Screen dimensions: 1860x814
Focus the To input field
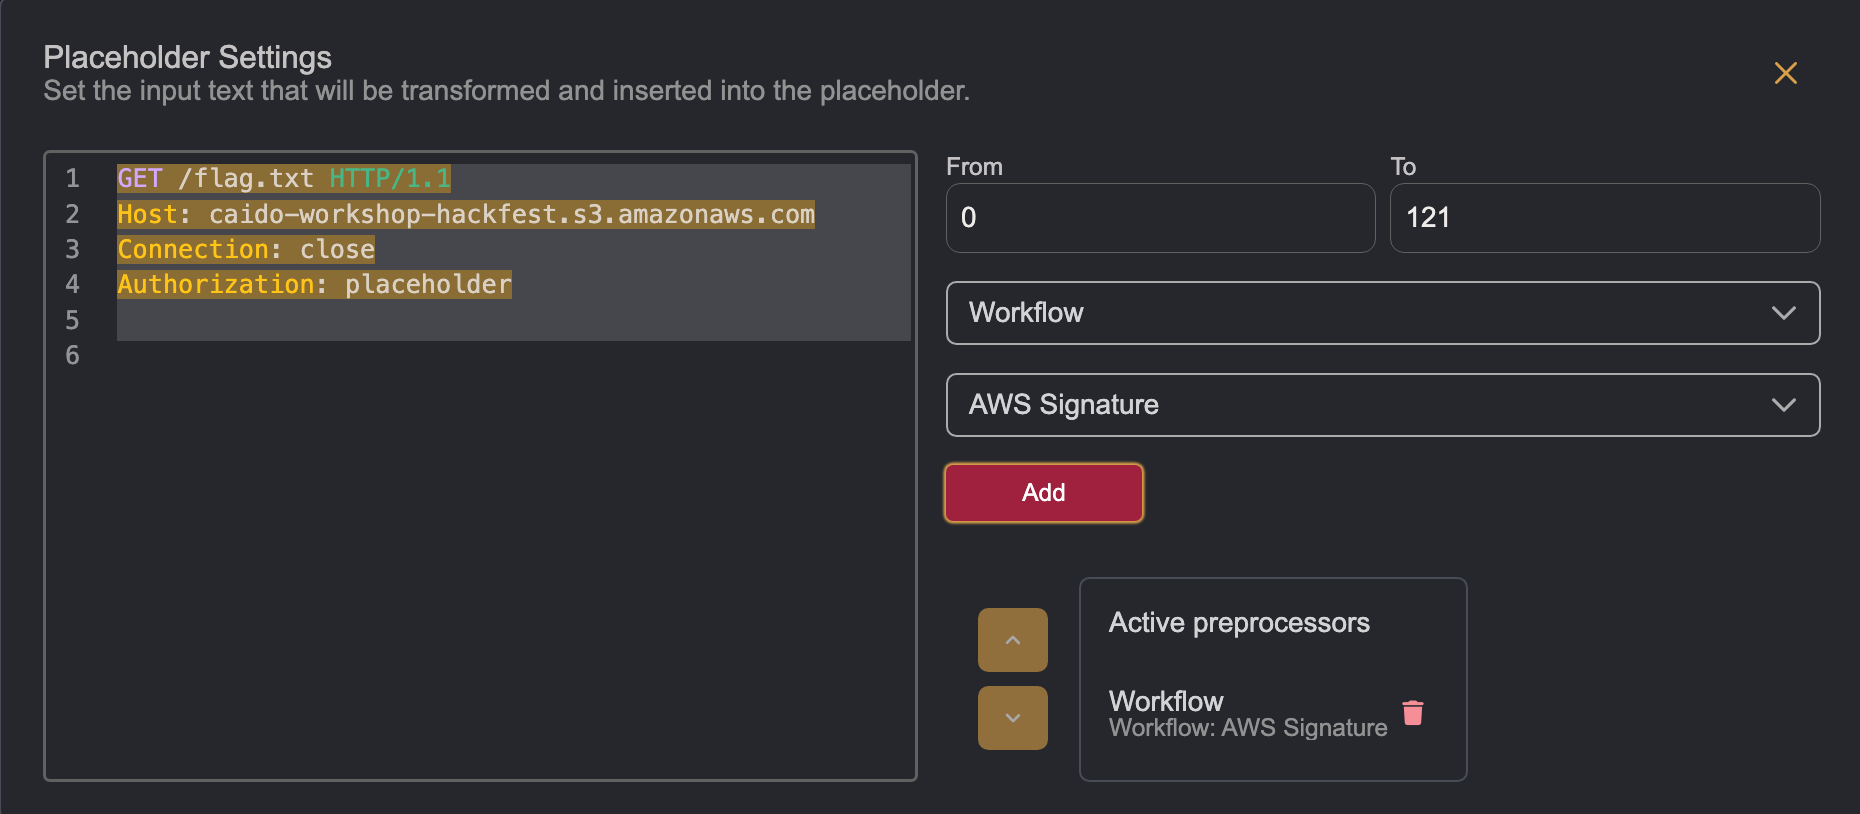tap(1605, 218)
